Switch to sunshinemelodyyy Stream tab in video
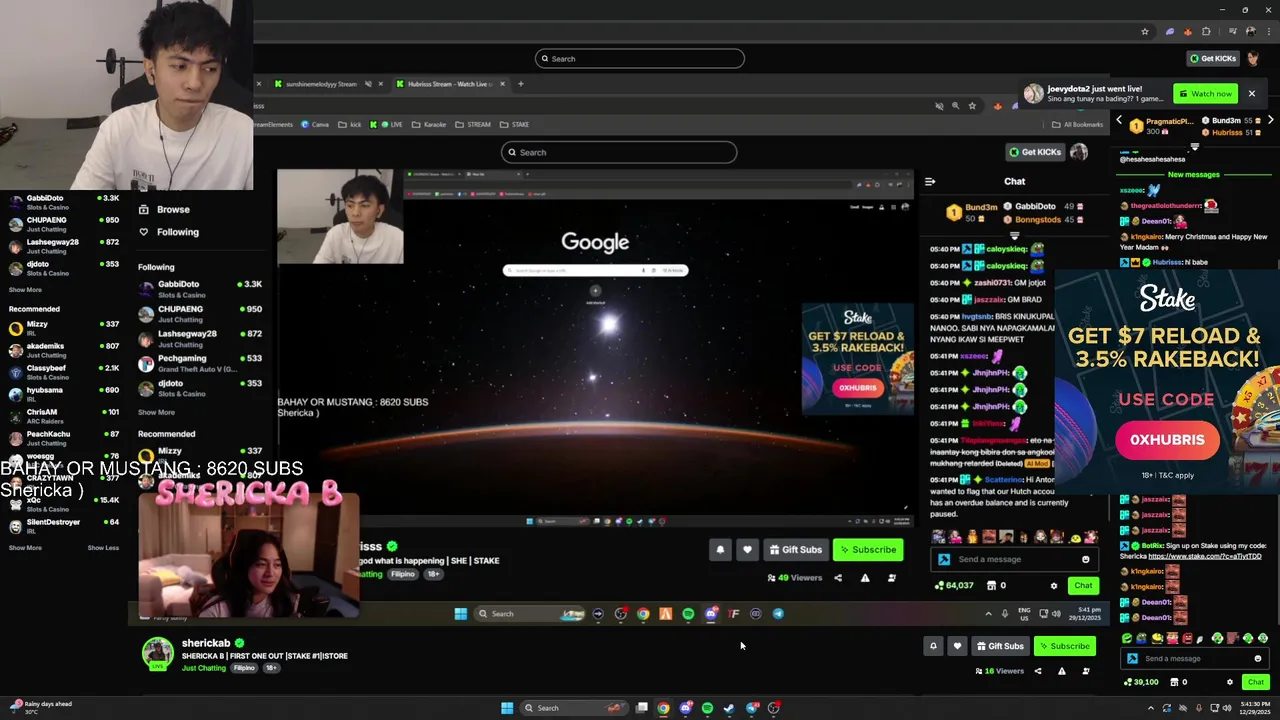The image size is (1280, 720). (x=321, y=84)
